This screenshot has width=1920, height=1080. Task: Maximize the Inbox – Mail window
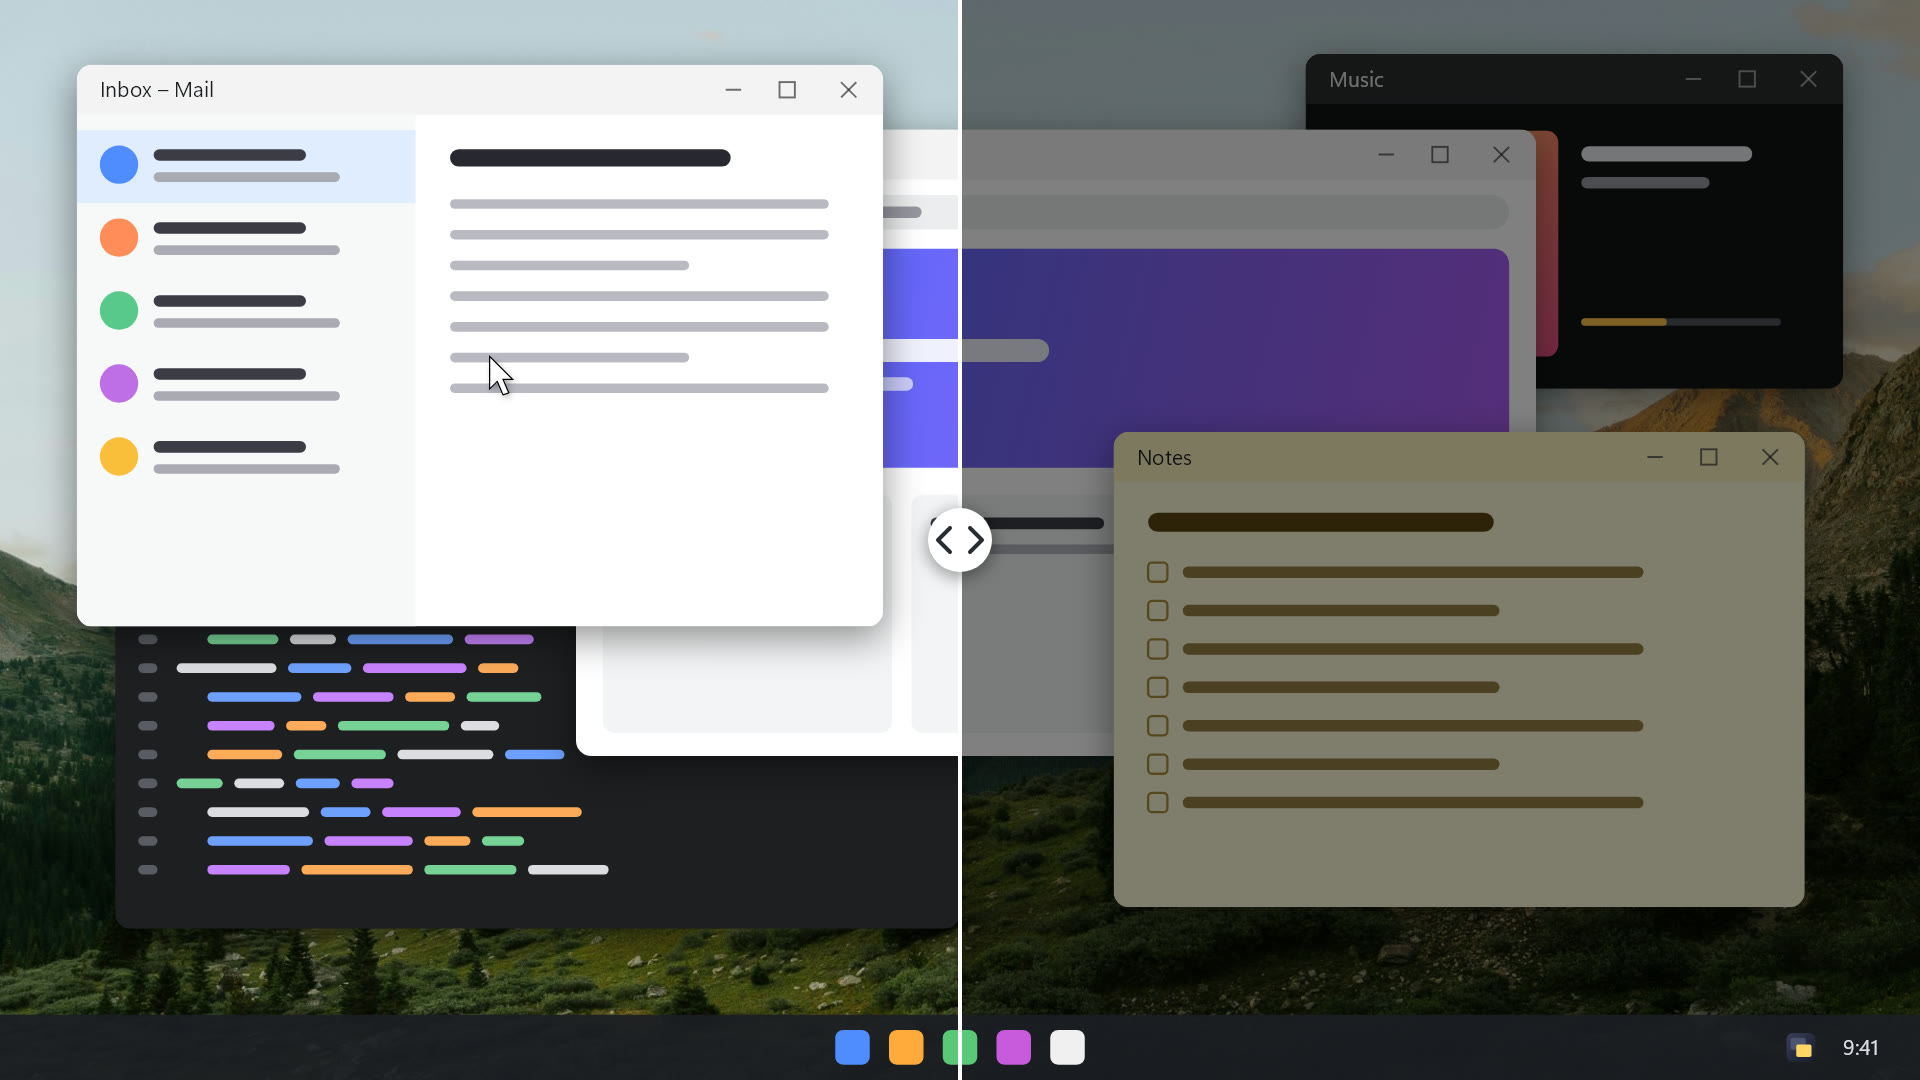(787, 90)
